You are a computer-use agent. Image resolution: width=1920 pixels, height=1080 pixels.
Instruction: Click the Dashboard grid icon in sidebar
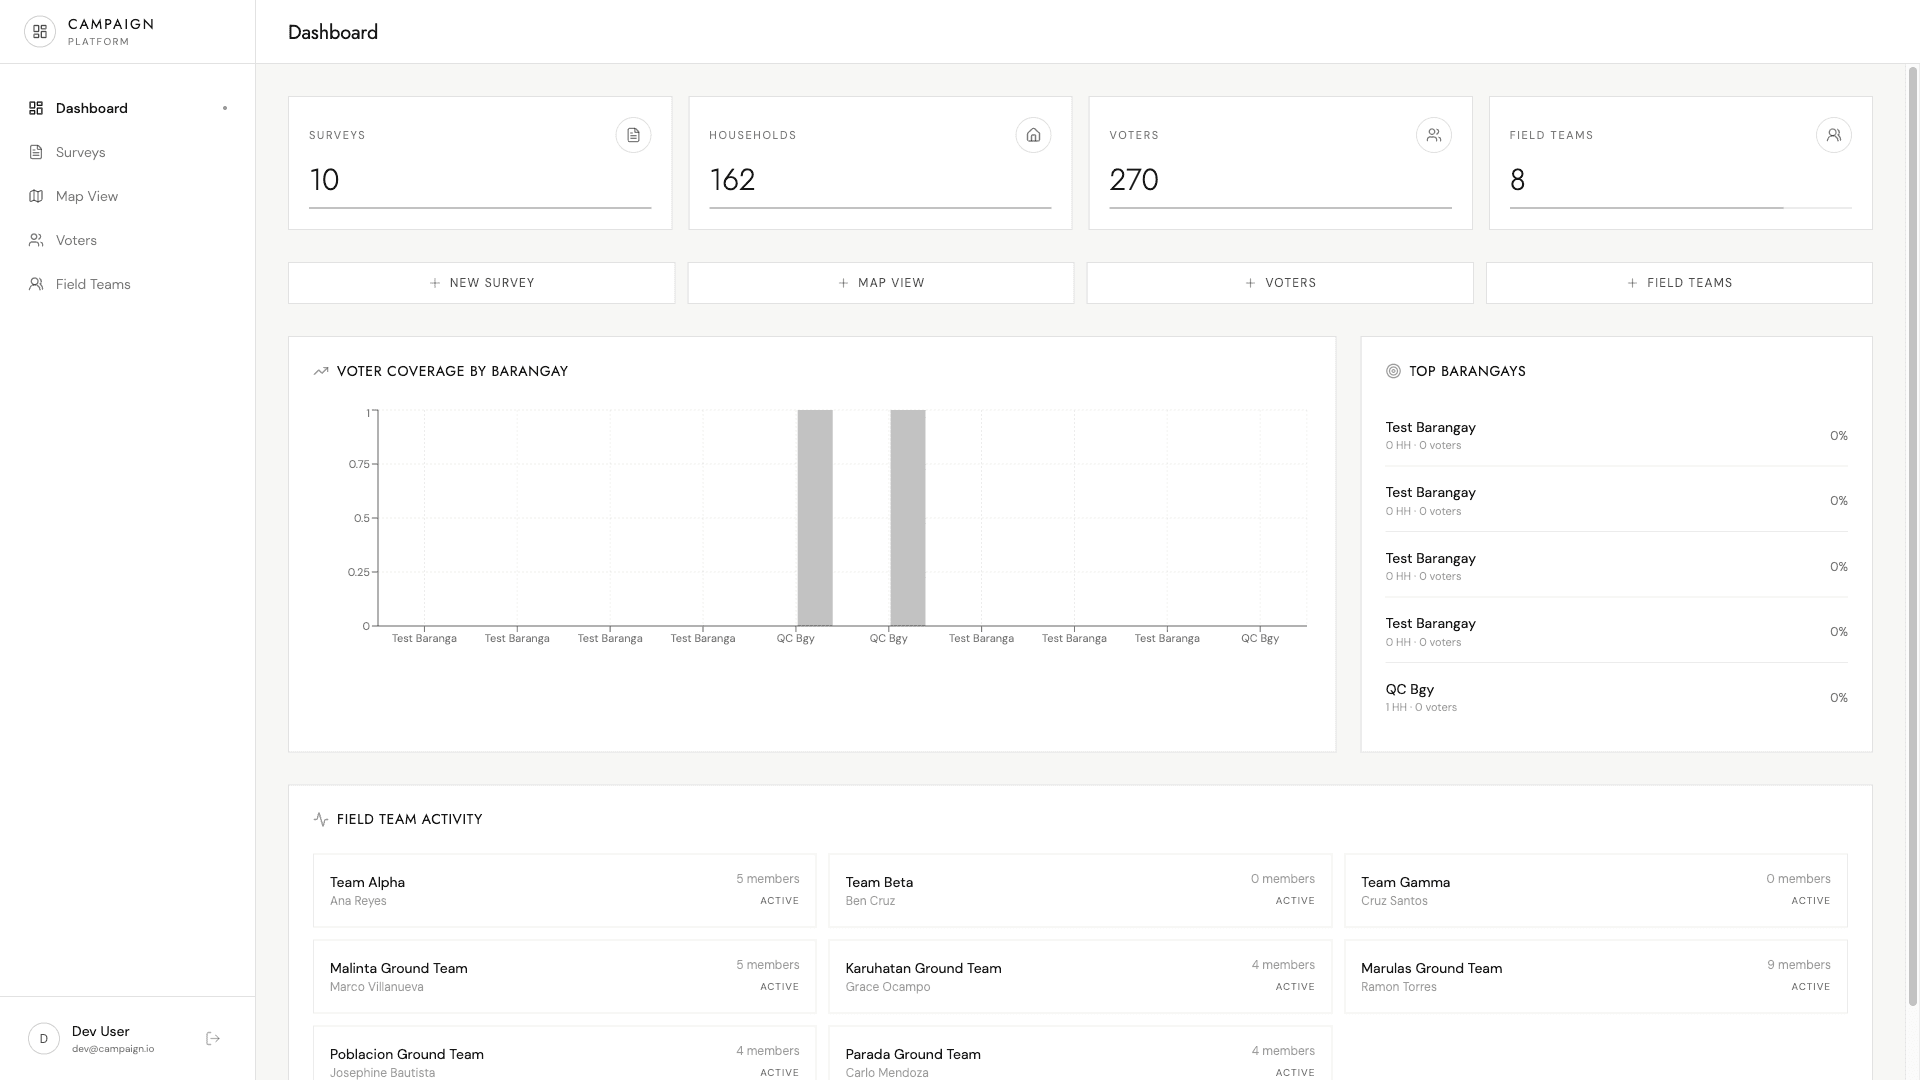36,108
